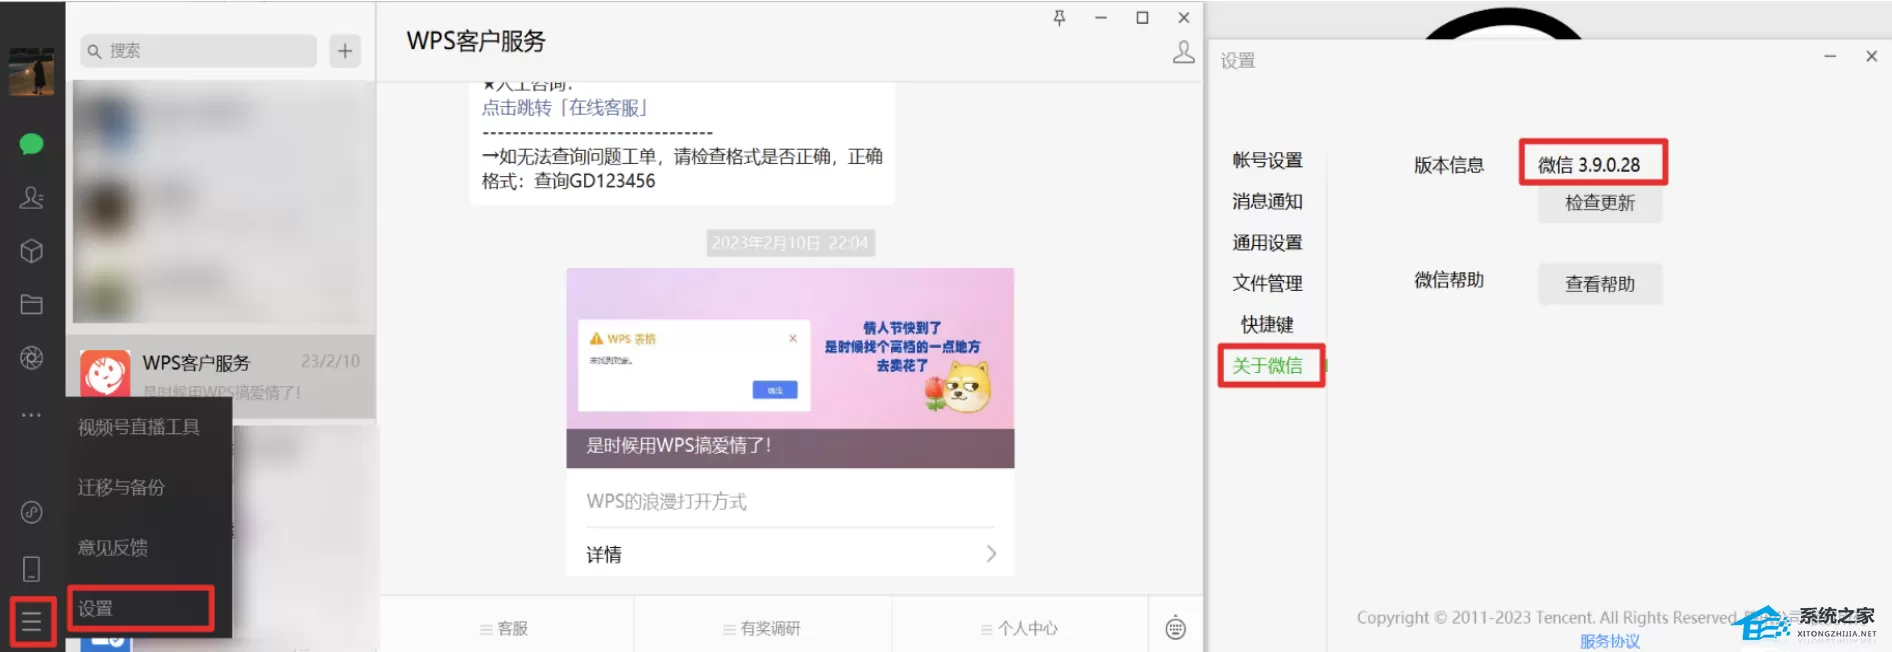
Task: Click the 点击跳转「在线客服」 link
Action: [565, 107]
